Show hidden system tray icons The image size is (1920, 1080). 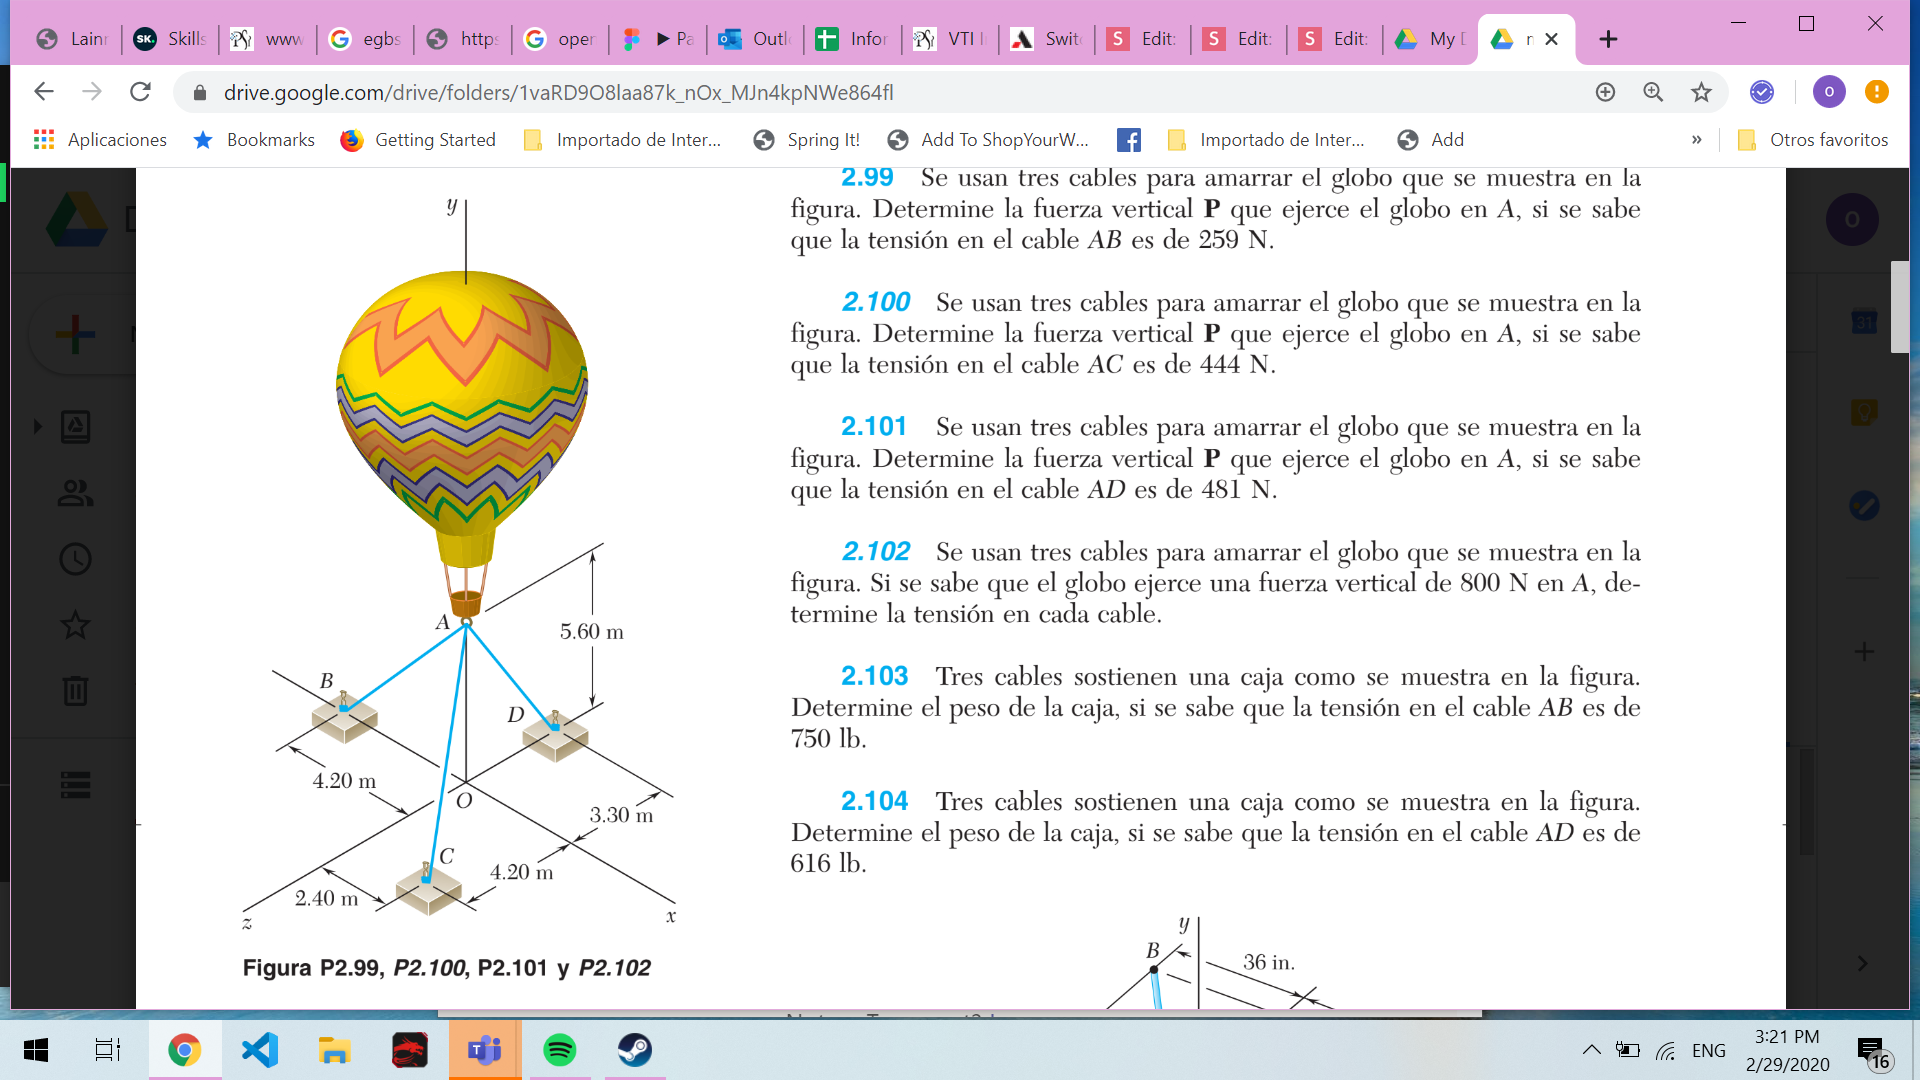click(x=1591, y=1050)
